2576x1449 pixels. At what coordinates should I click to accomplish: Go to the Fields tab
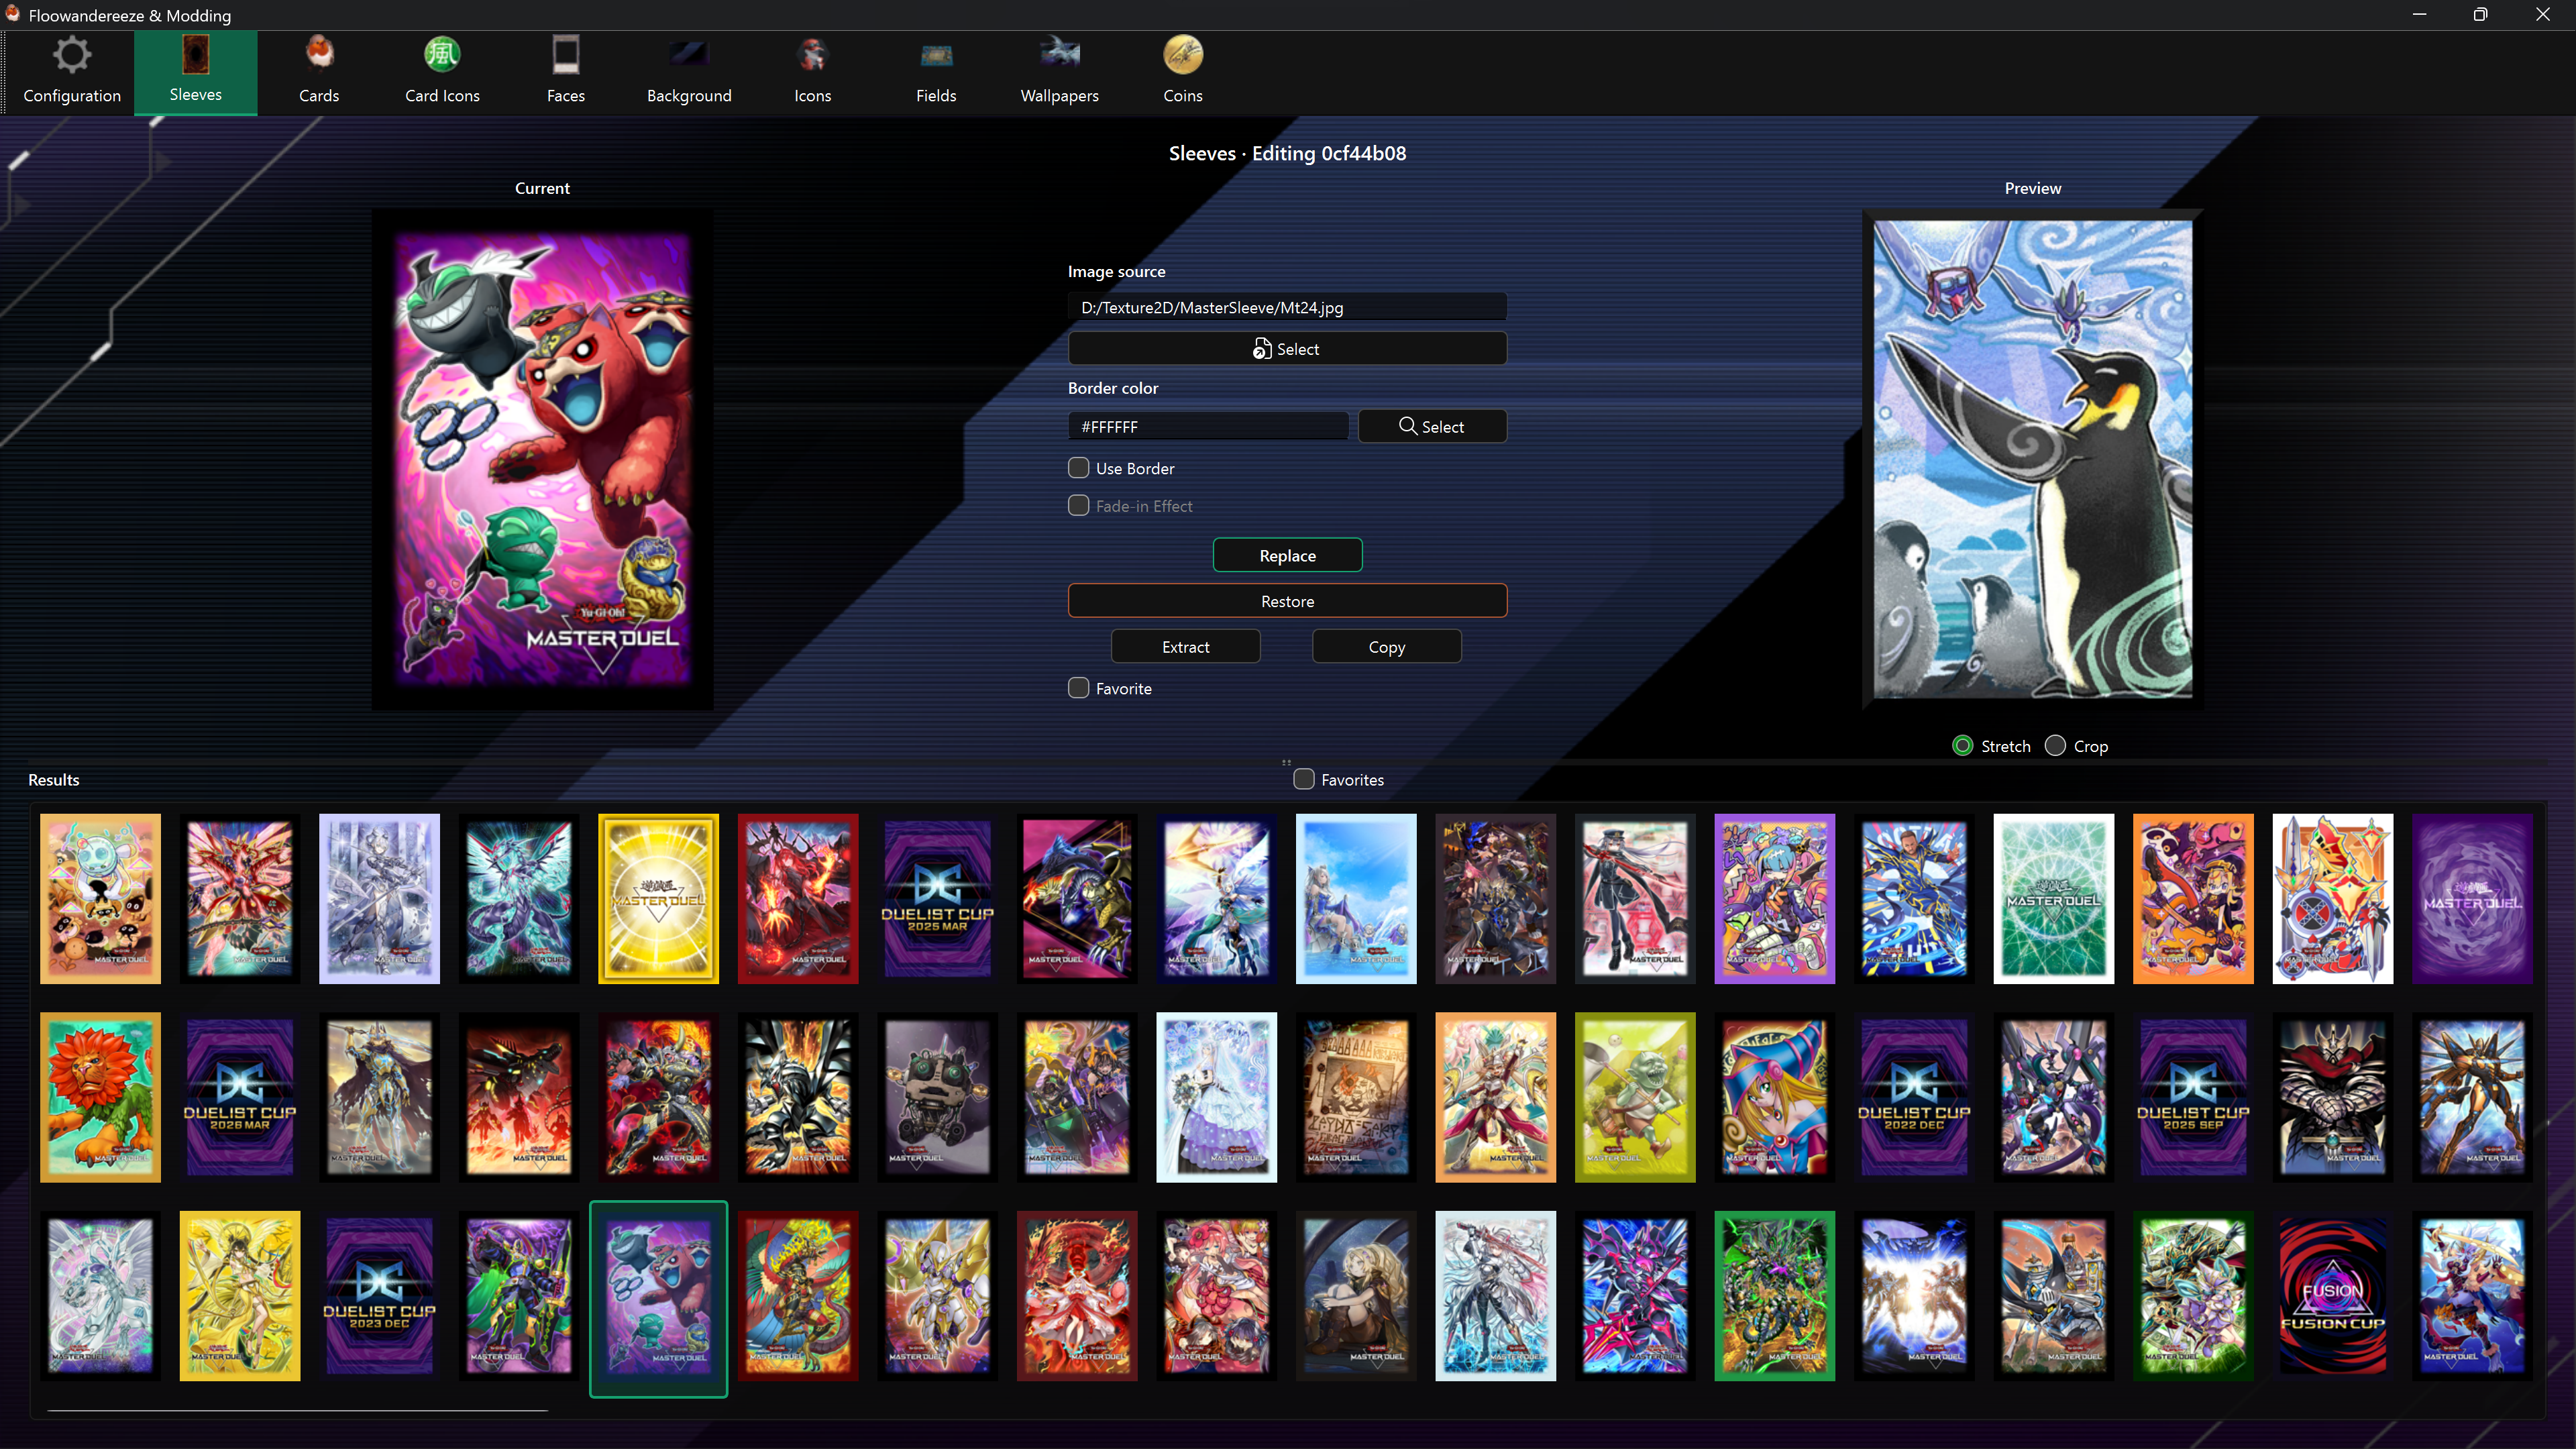(936, 72)
